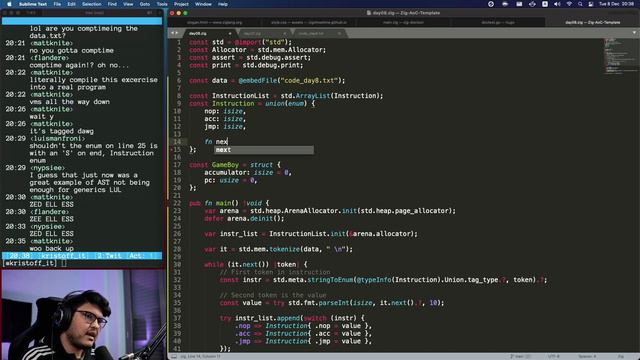Click line number 22 in the gutter
Screen dimensions: 640x360
click(x=177, y=203)
